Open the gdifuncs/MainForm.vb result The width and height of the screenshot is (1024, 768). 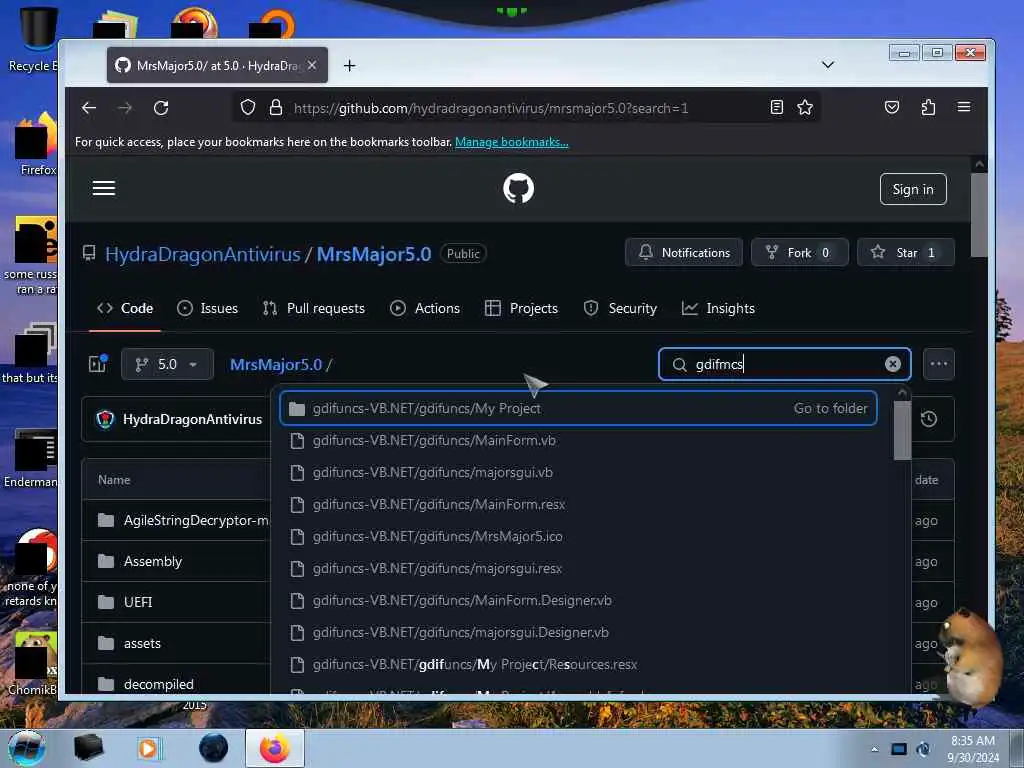coord(578,441)
